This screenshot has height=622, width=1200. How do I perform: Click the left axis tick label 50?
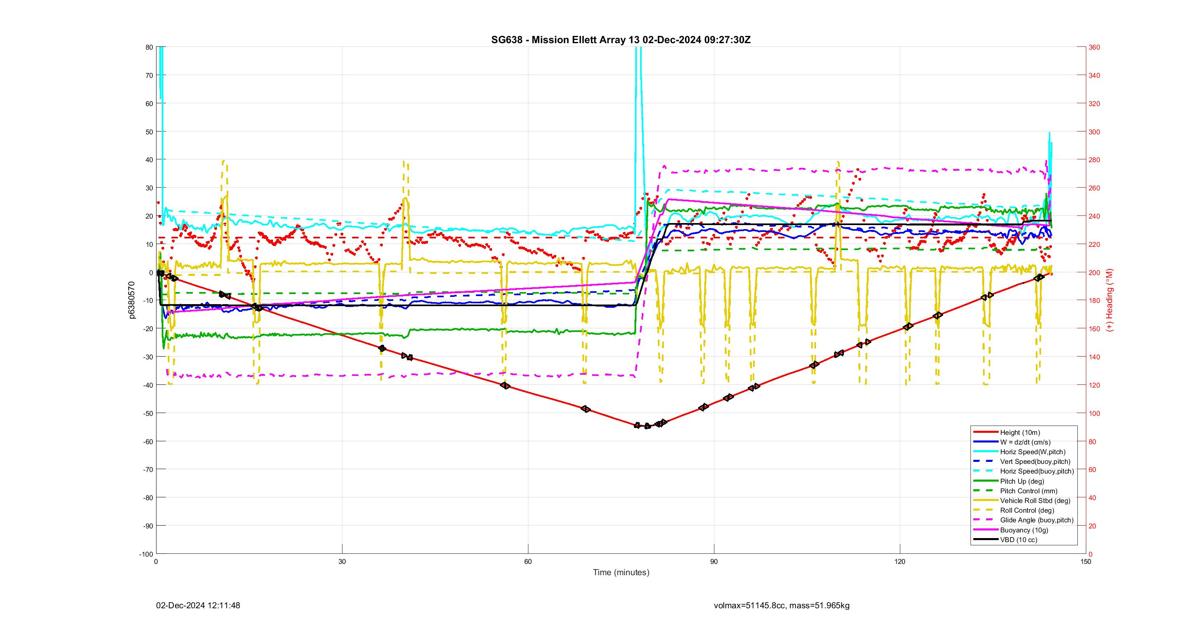tap(148, 131)
